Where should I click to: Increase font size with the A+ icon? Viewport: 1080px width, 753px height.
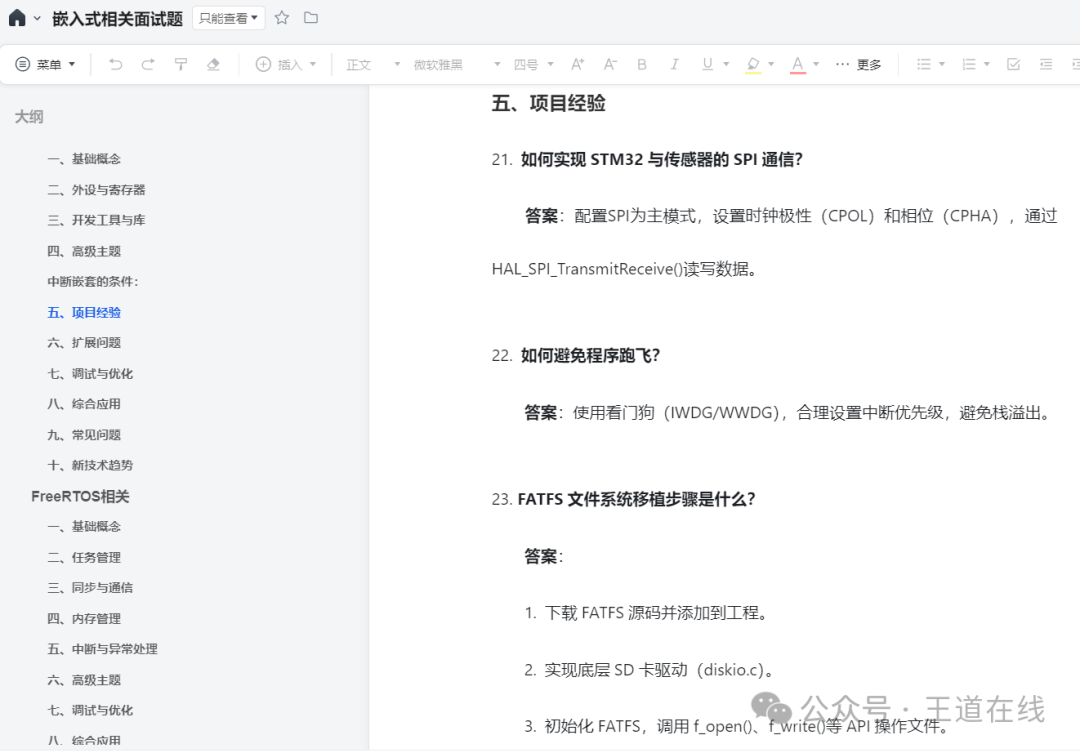pyautogui.click(x=577, y=64)
